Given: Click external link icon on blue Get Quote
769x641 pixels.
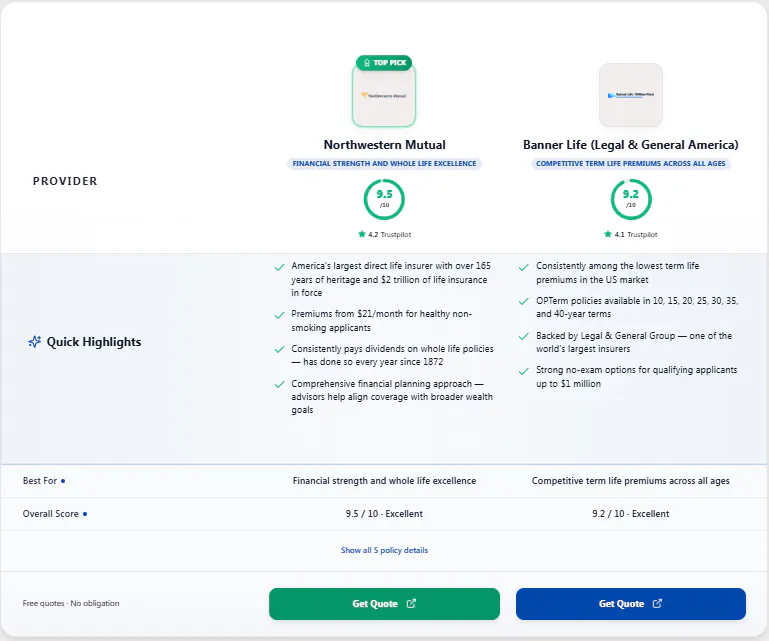Looking at the screenshot, I should tap(657, 603).
